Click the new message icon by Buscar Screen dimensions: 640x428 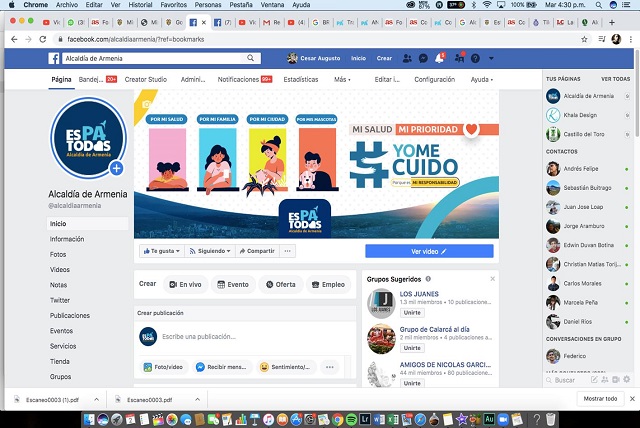point(594,379)
